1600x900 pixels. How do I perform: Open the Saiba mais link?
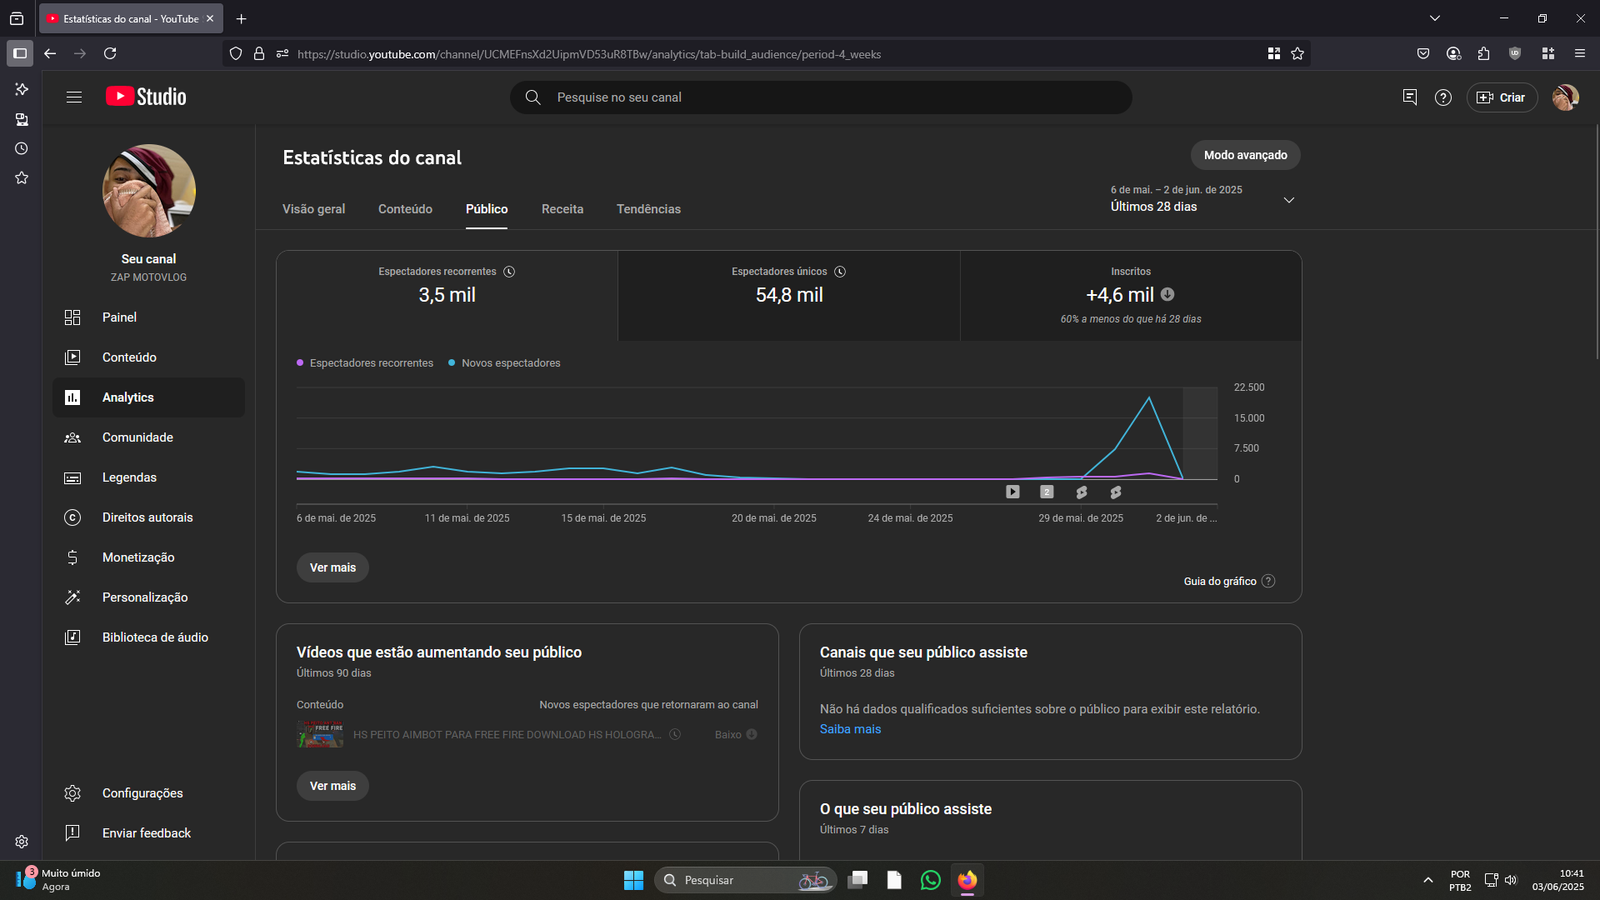click(850, 729)
